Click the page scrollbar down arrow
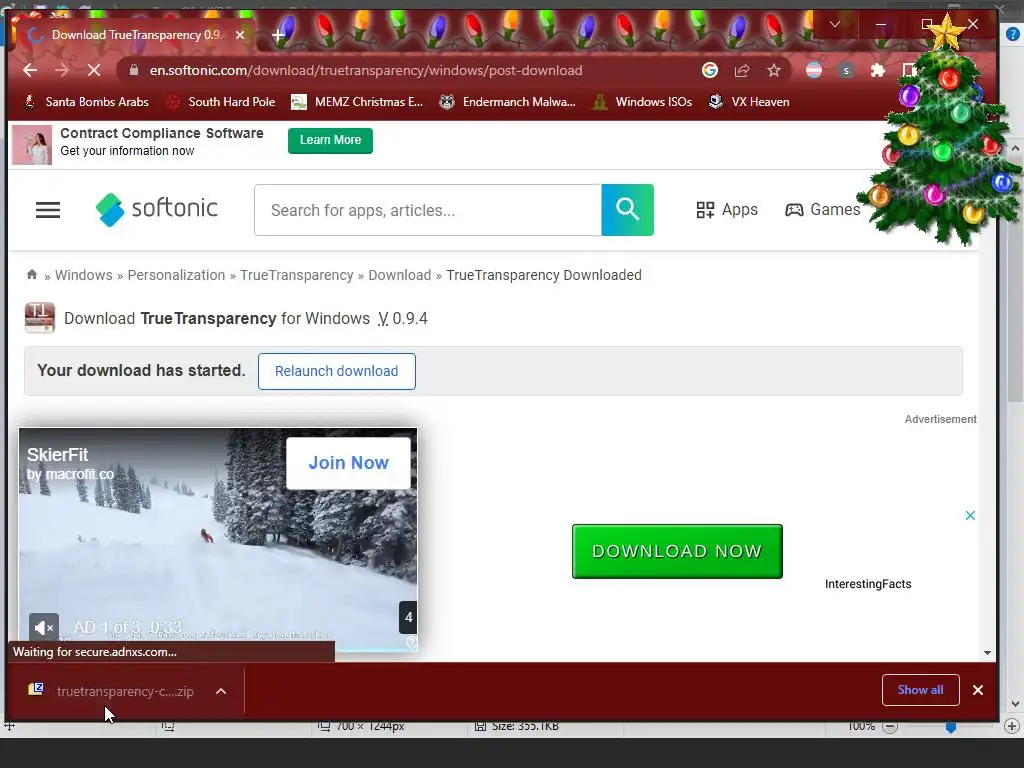The image size is (1024, 768). 987,652
